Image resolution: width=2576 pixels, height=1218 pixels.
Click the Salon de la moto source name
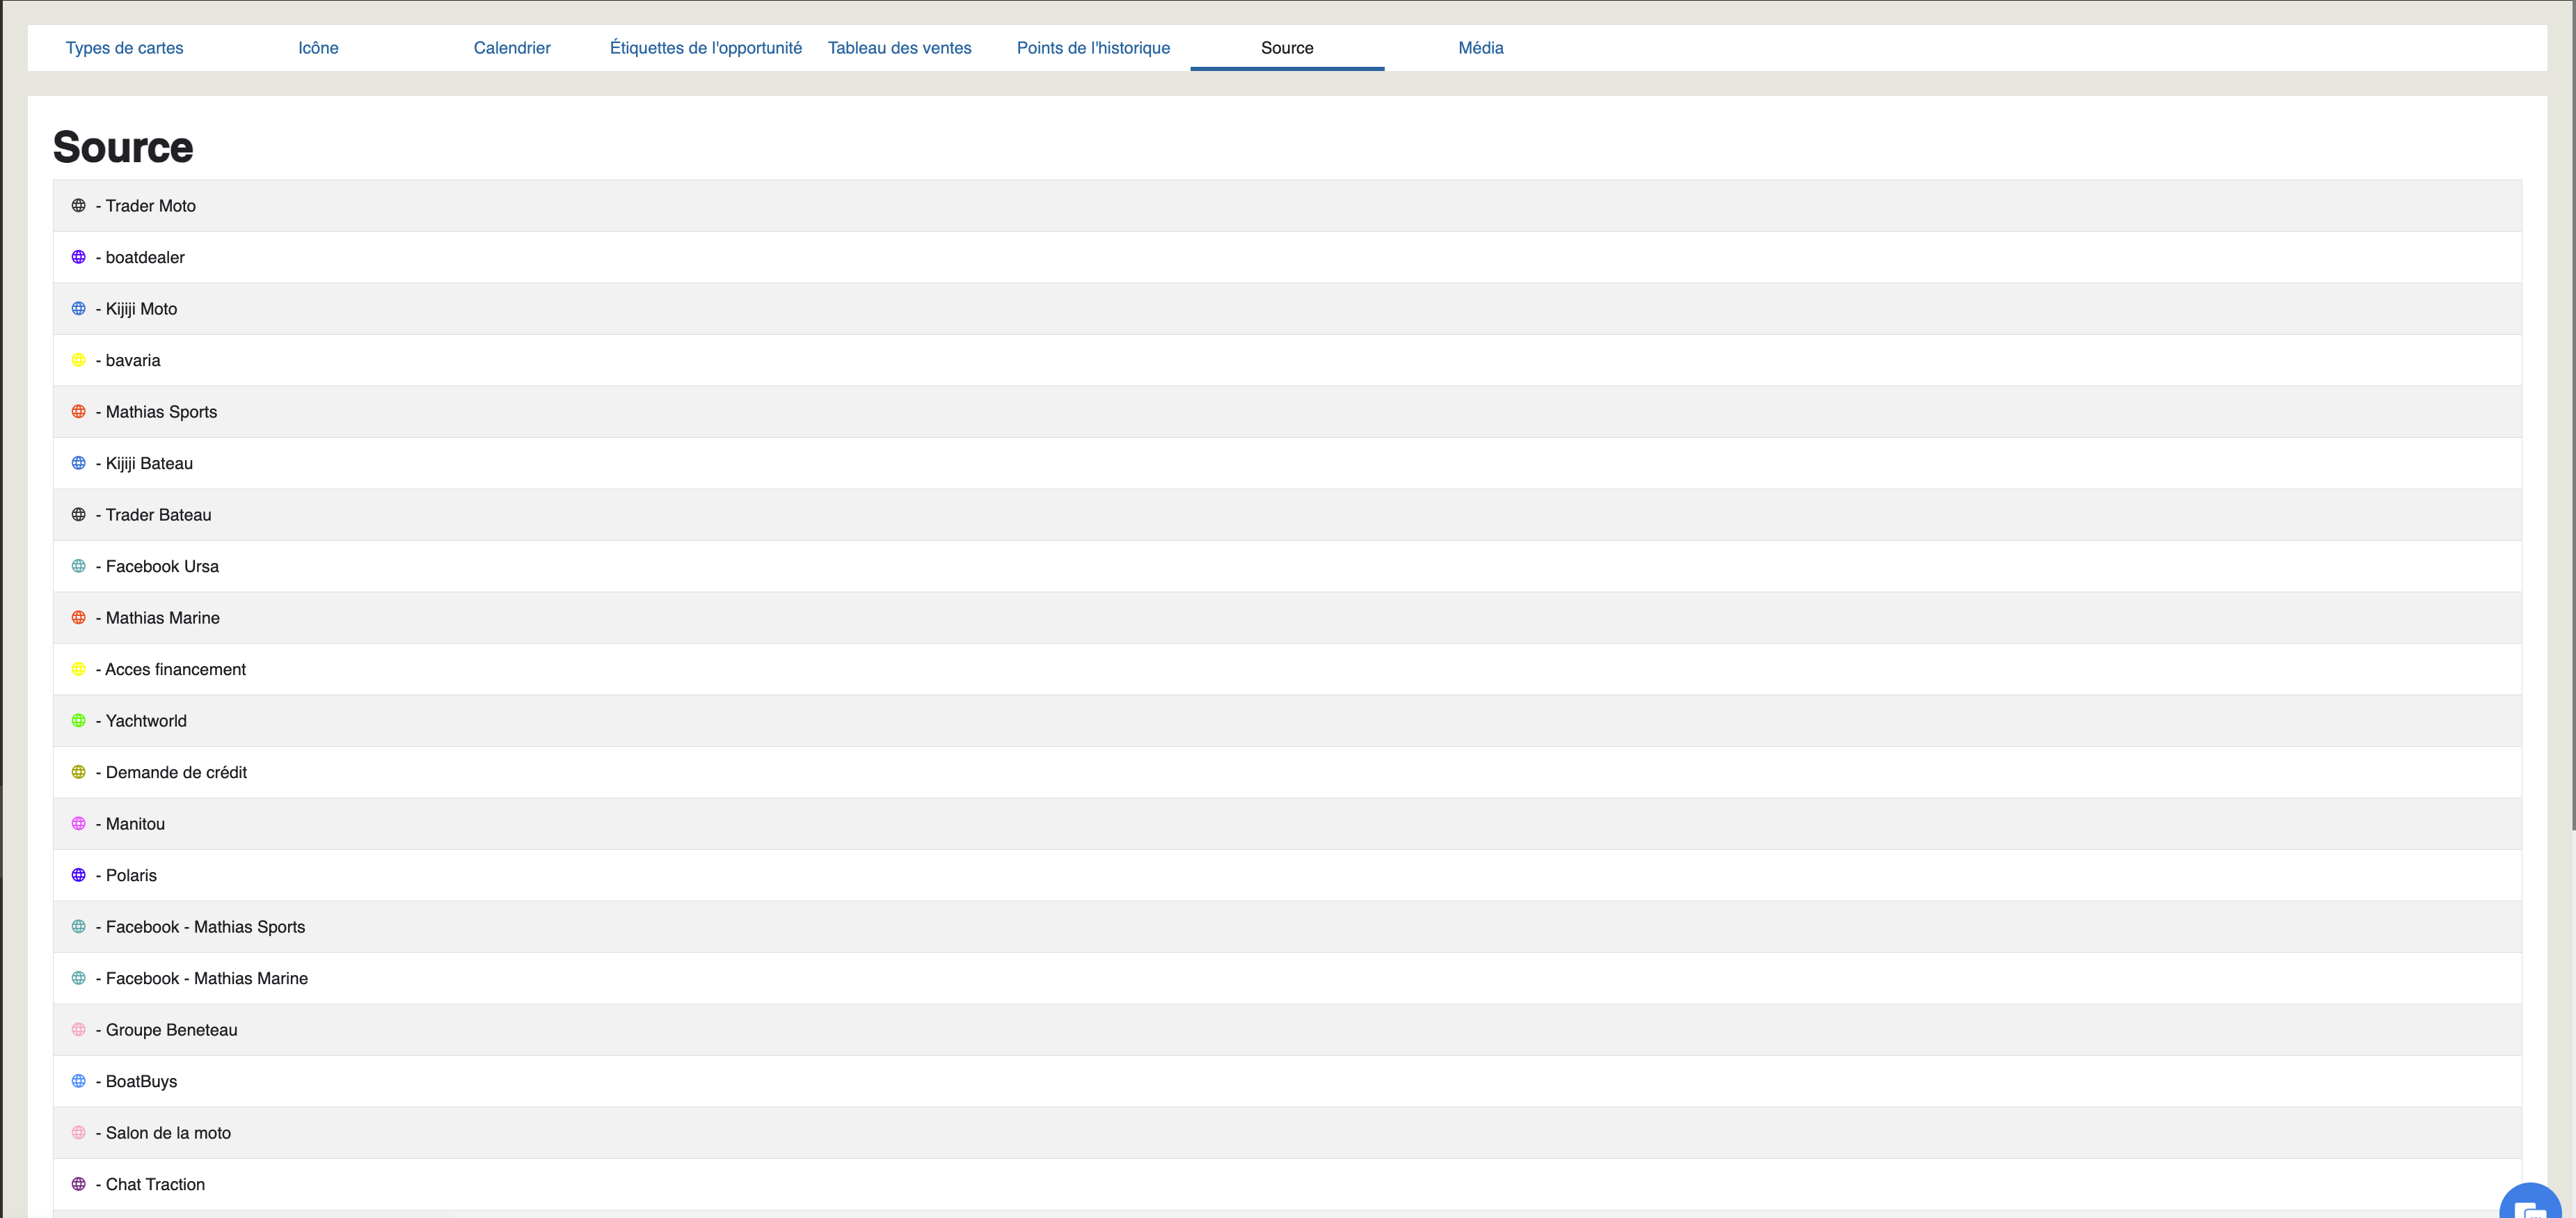[168, 1133]
